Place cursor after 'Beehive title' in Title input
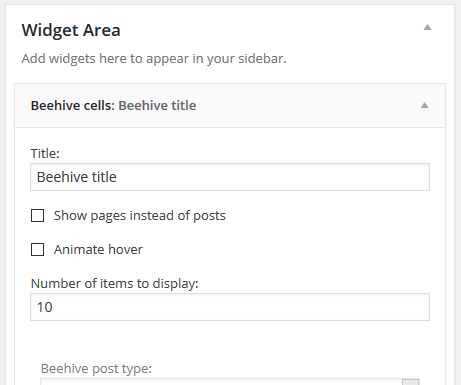 pyautogui.click(x=117, y=177)
